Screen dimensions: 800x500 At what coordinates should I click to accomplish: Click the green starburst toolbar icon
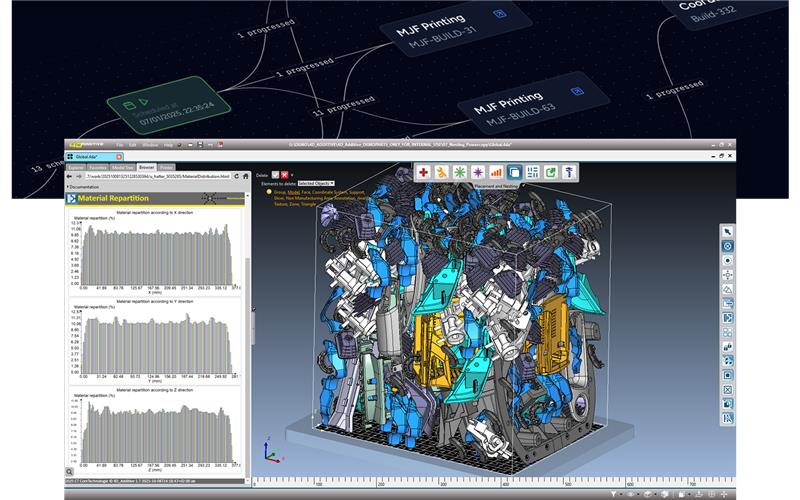click(459, 173)
